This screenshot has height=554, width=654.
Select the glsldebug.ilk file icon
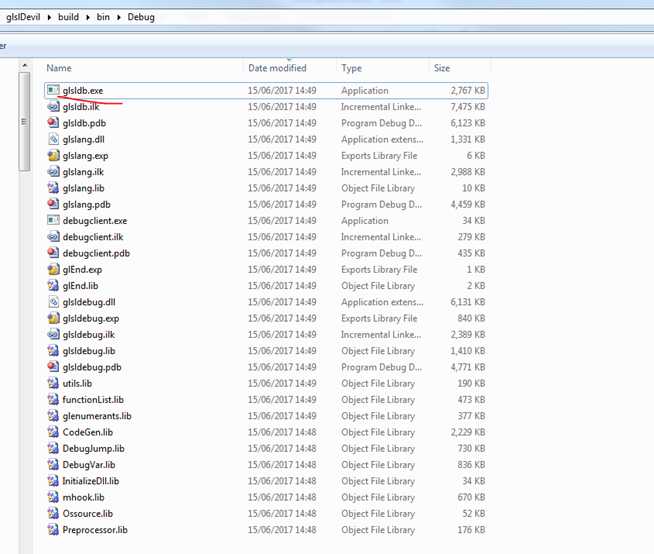click(53, 334)
